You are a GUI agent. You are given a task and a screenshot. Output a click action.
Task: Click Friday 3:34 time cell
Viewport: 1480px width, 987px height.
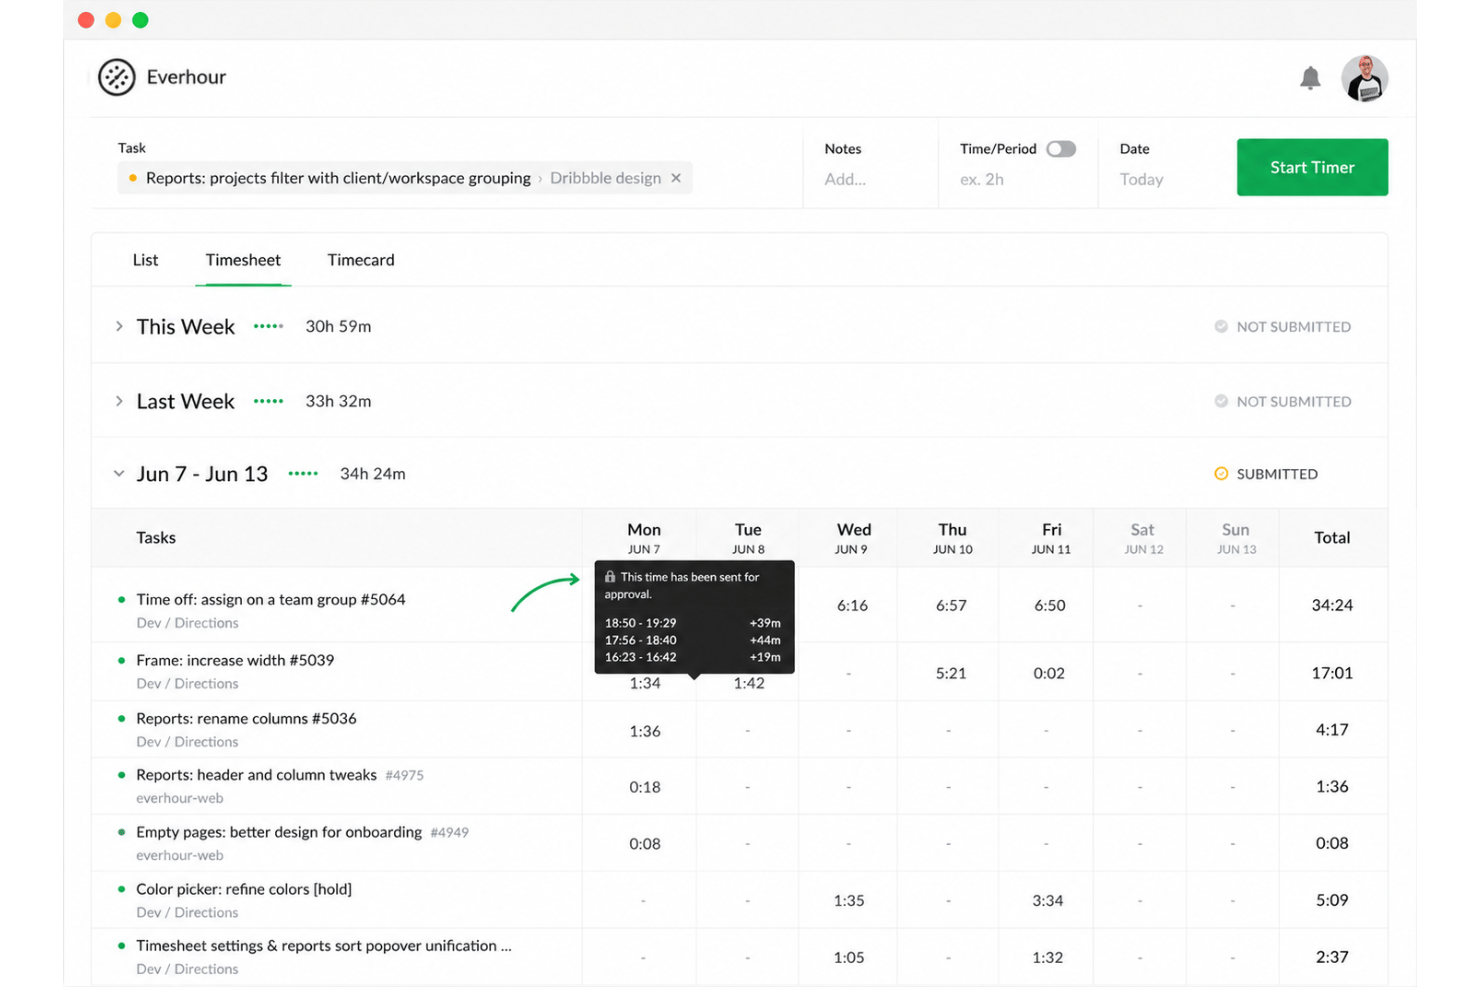click(x=1048, y=901)
